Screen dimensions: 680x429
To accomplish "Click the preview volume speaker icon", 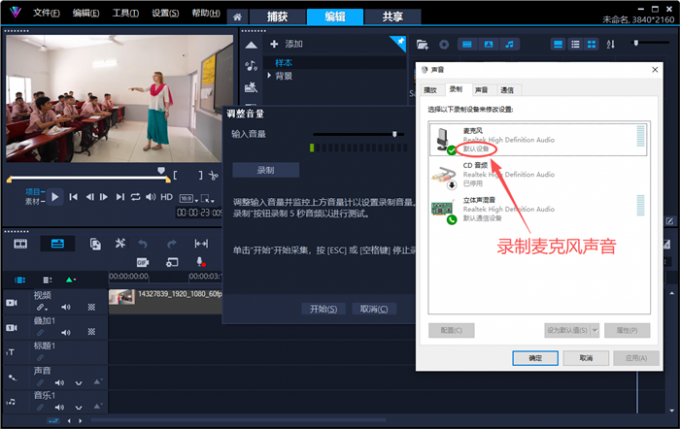I will pyautogui.click(x=150, y=197).
